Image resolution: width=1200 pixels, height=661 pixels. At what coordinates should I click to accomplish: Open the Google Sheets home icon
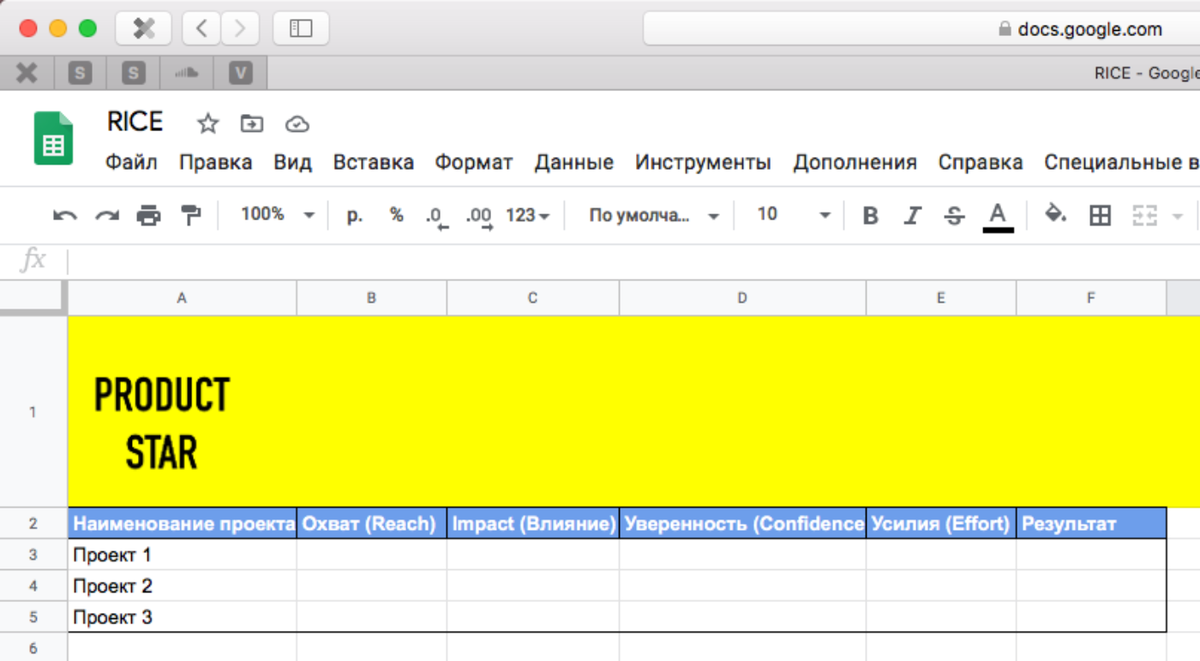[53, 138]
